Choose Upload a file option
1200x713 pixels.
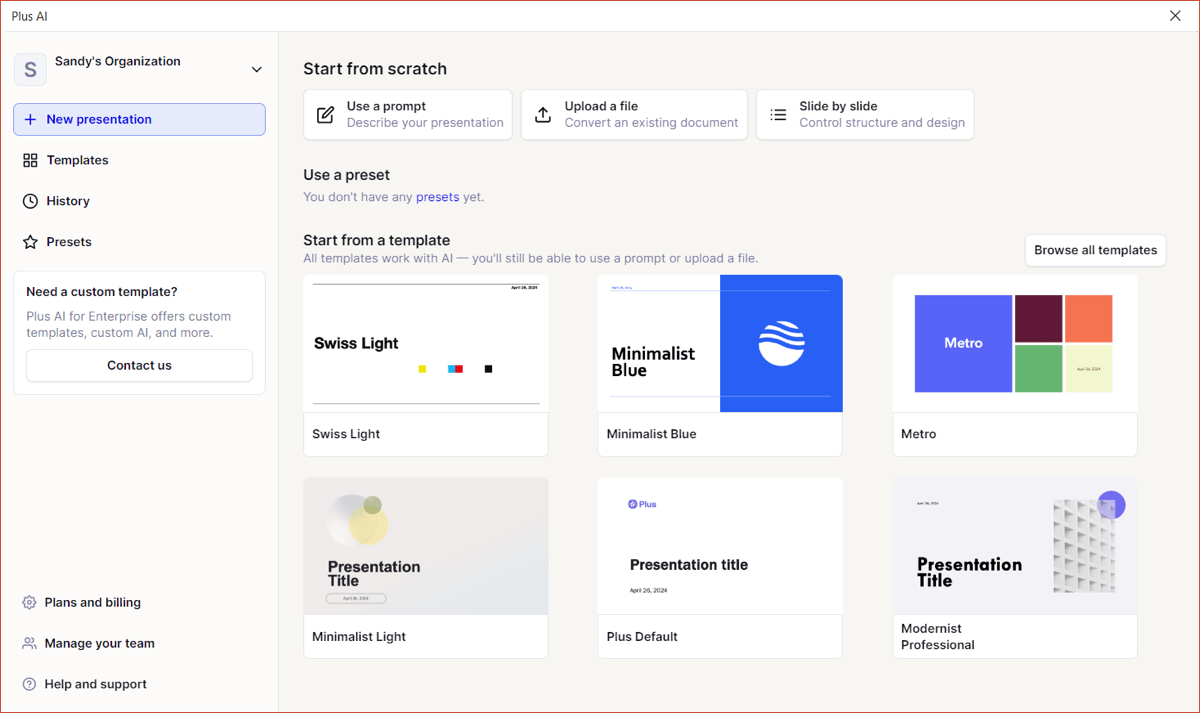[x=634, y=115]
